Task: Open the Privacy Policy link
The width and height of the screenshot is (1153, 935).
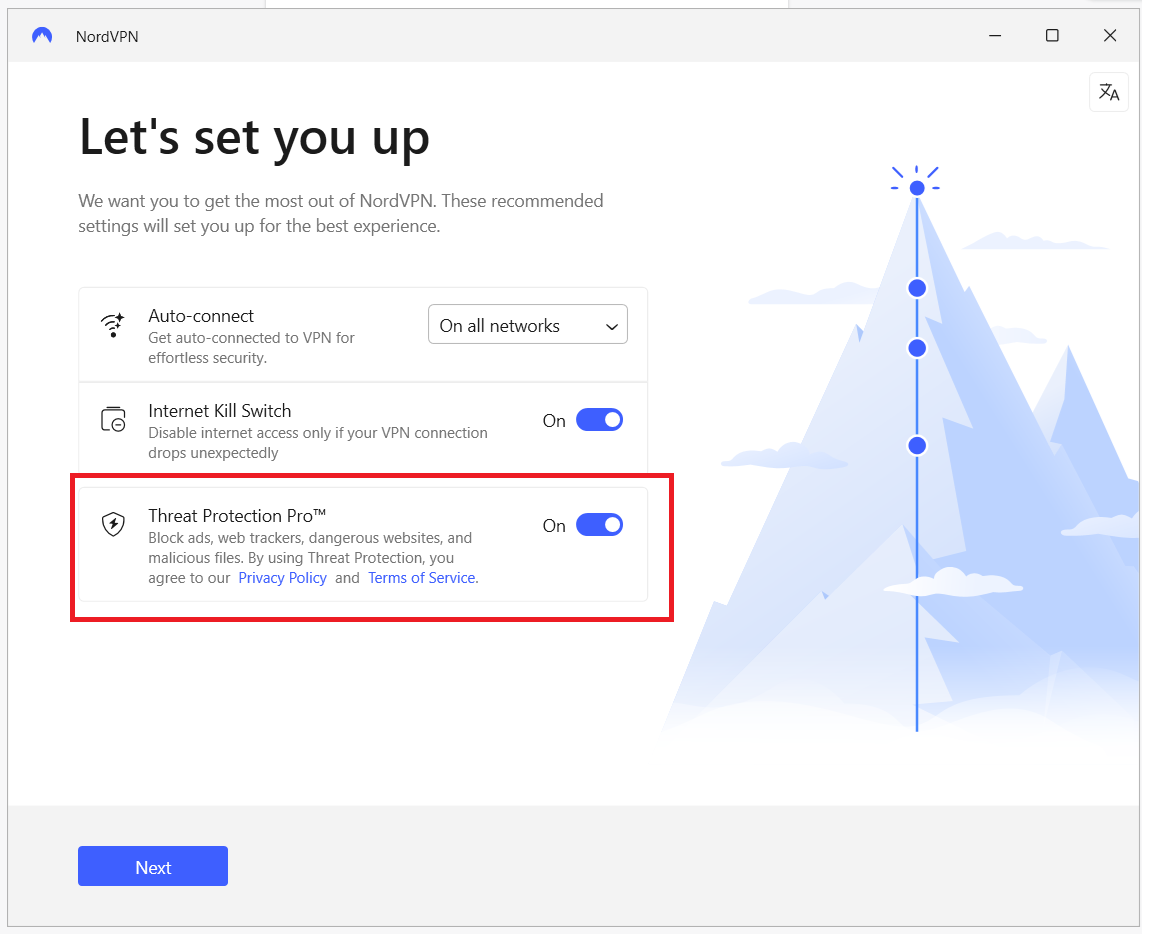Action: coord(282,578)
